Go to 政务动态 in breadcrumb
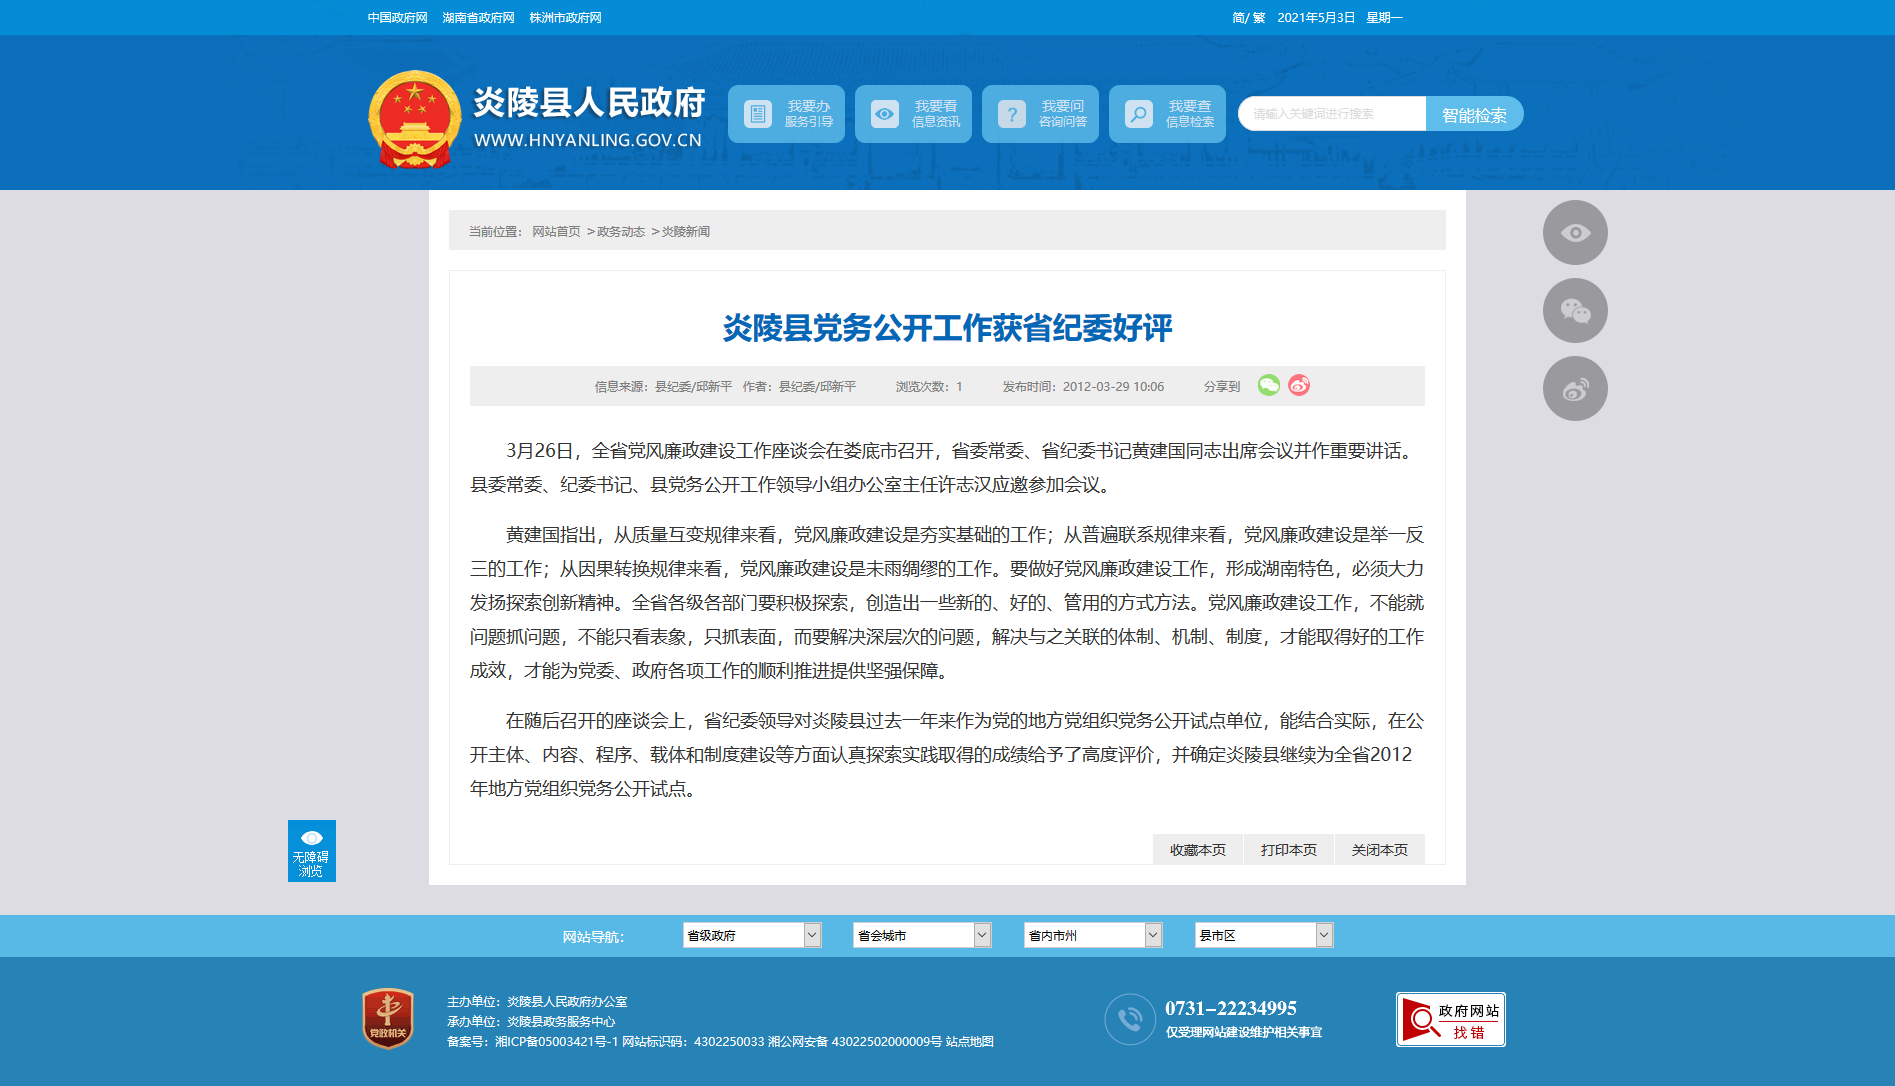This screenshot has width=1895, height=1086. pos(621,232)
